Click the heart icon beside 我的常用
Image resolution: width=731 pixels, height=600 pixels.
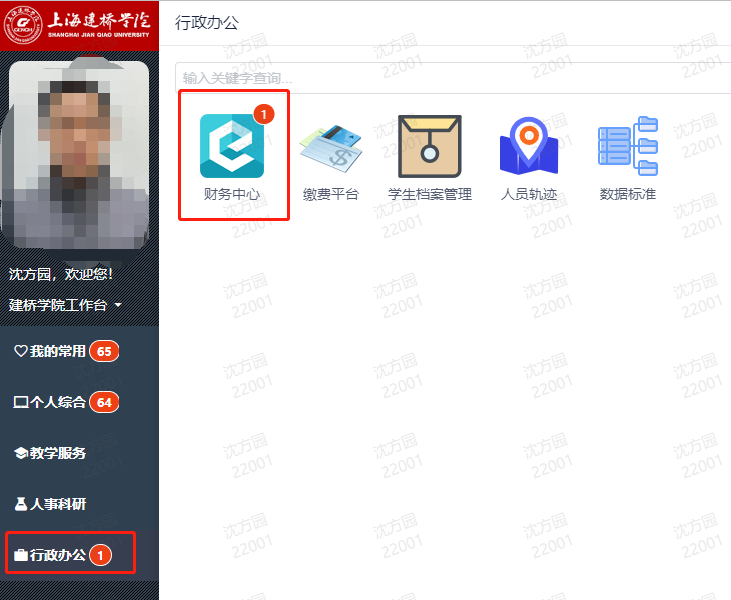coord(20,351)
